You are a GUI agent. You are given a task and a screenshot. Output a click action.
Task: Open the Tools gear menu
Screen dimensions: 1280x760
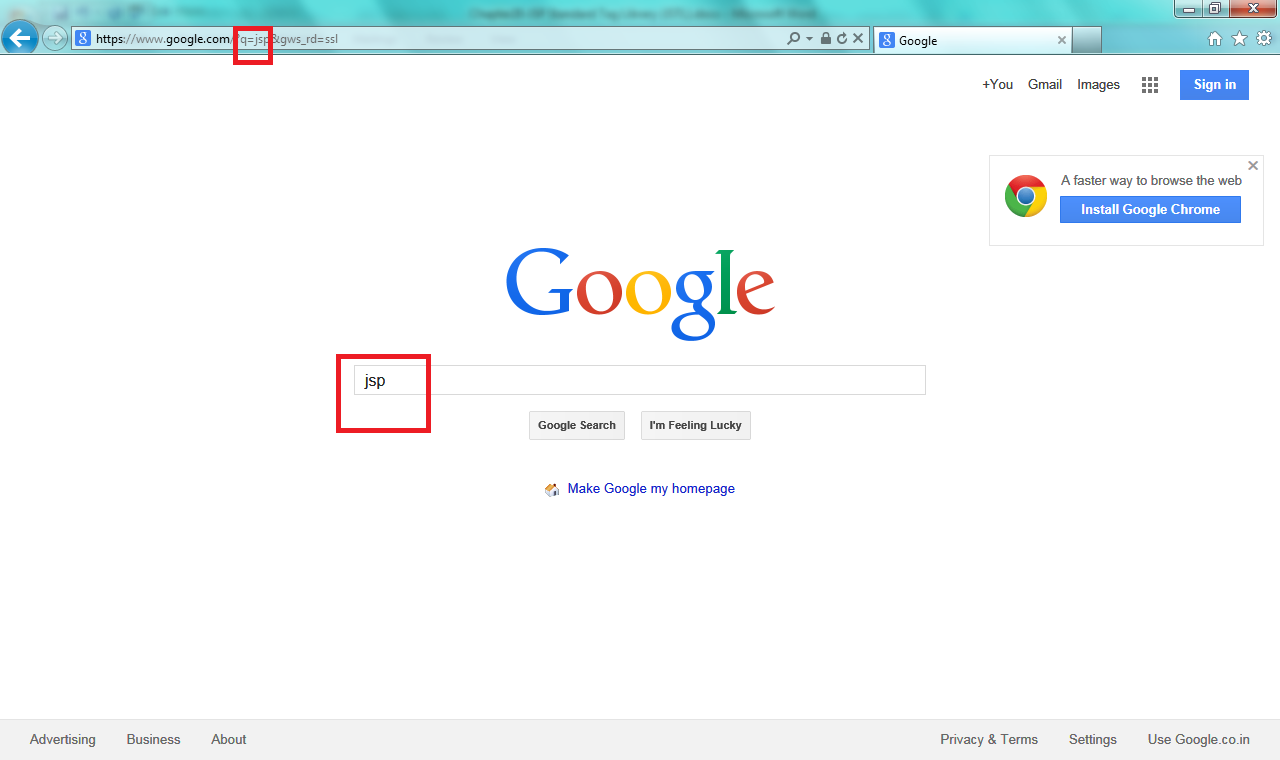point(1264,39)
